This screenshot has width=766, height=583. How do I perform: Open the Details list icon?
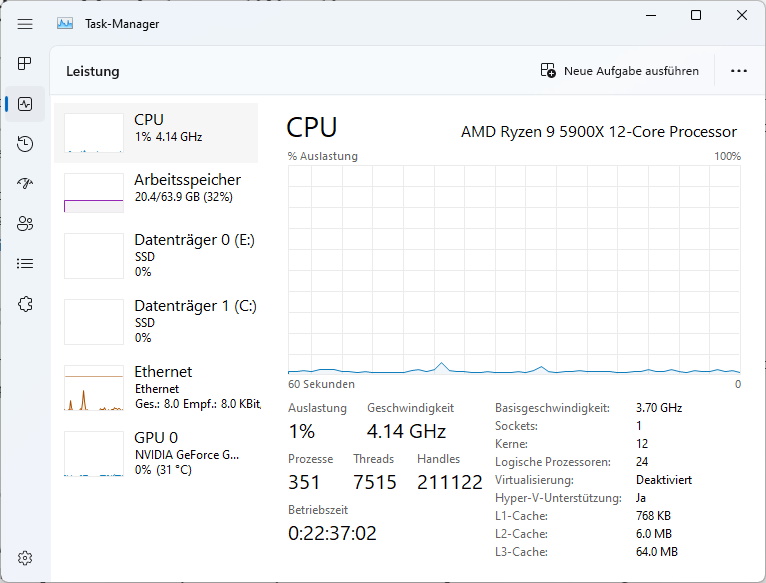point(25,264)
